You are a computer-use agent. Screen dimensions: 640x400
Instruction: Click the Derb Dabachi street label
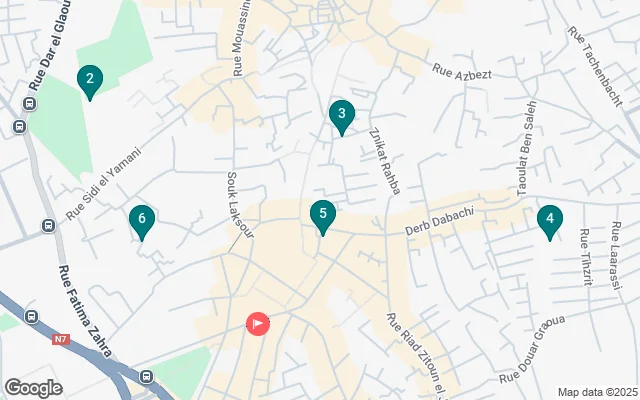(440, 221)
